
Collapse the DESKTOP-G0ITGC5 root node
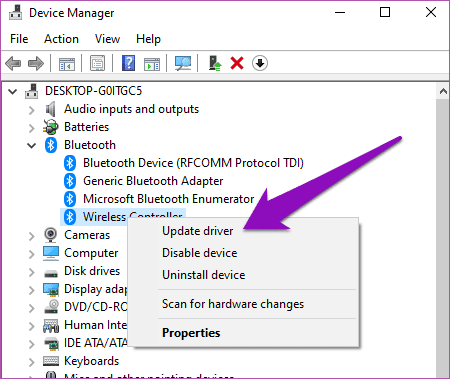click(x=13, y=91)
